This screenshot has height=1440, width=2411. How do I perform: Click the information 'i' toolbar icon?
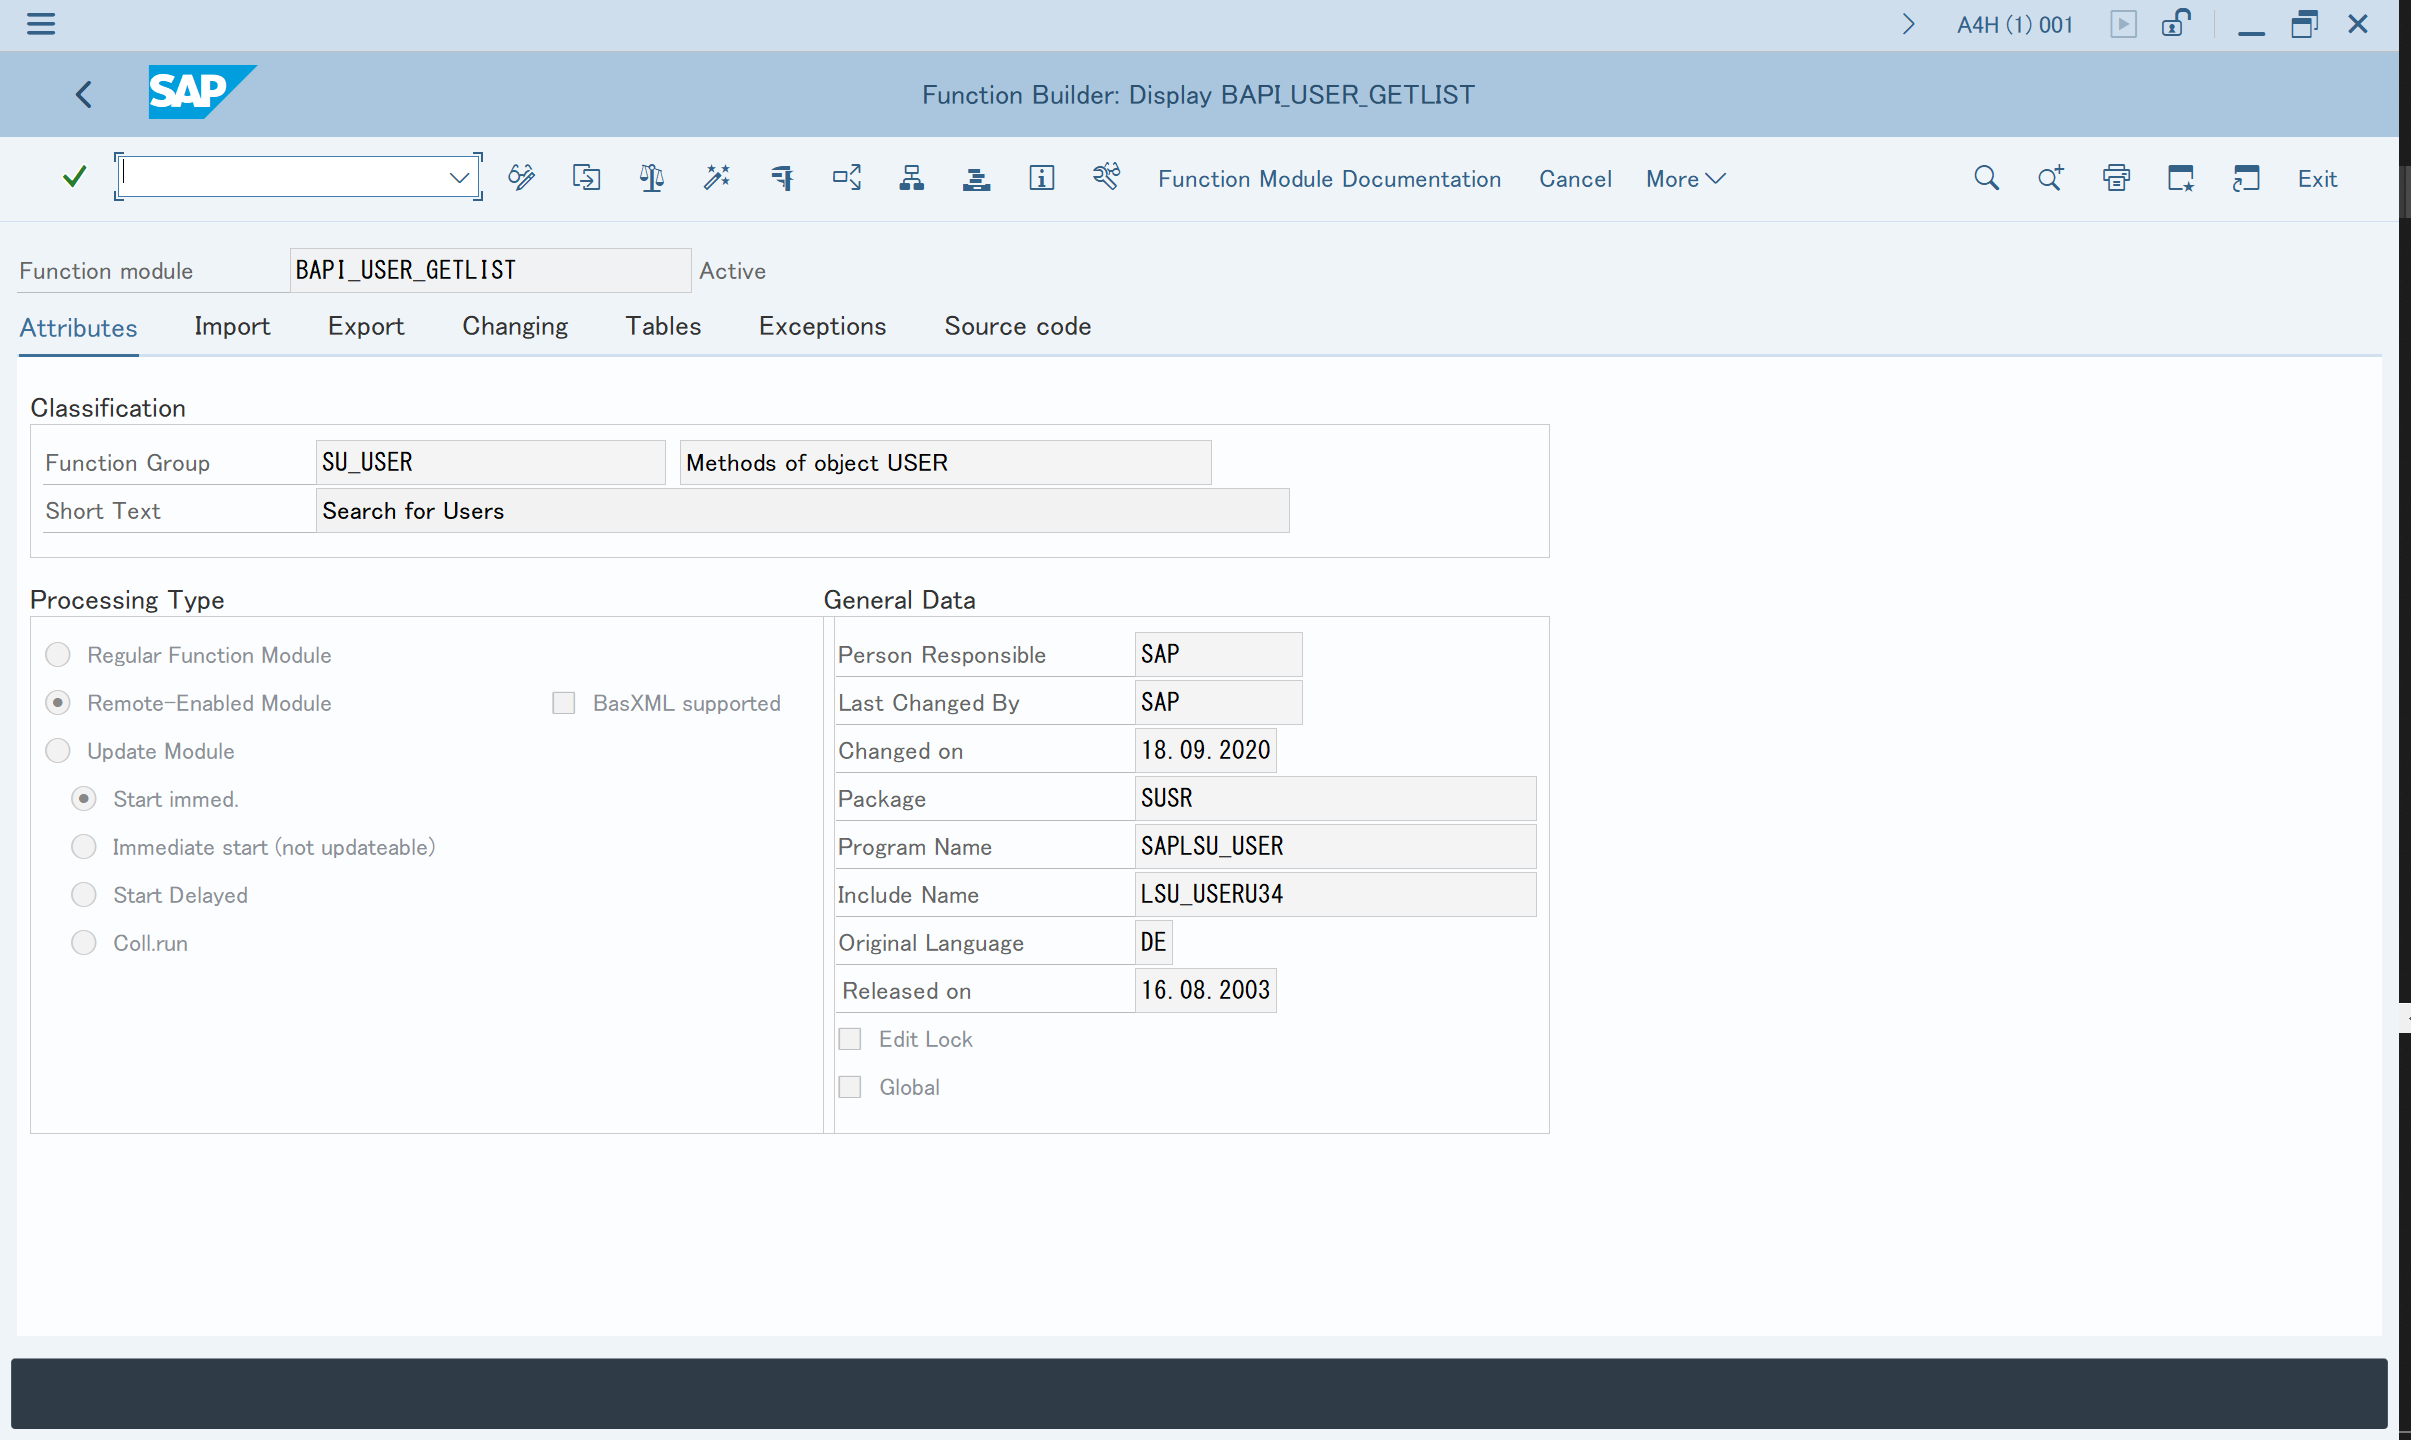pos(1041,178)
